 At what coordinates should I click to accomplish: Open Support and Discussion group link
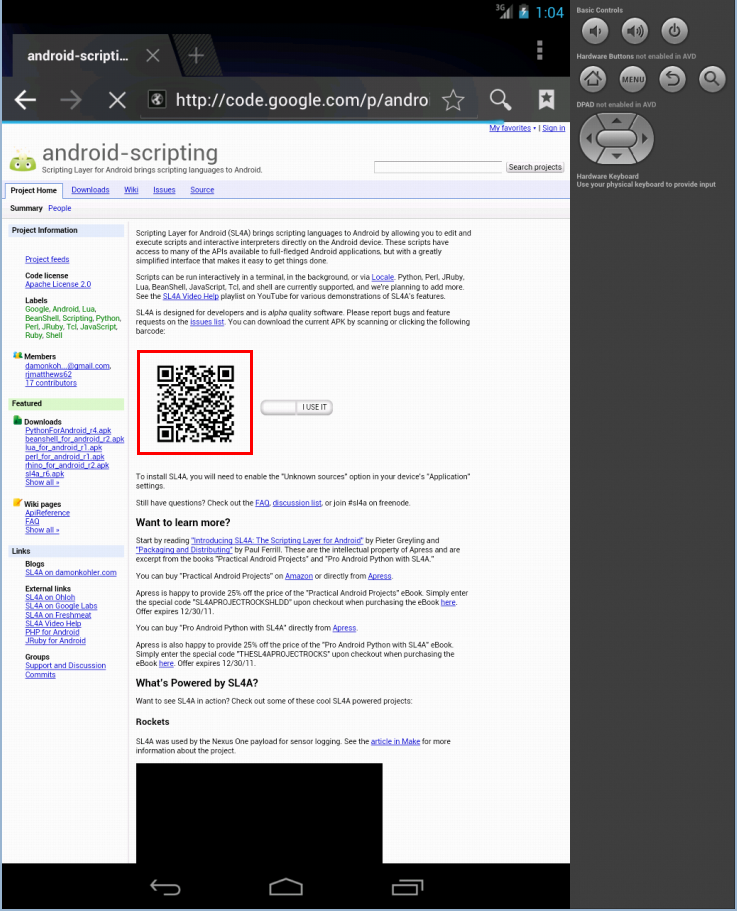(66, 666)
